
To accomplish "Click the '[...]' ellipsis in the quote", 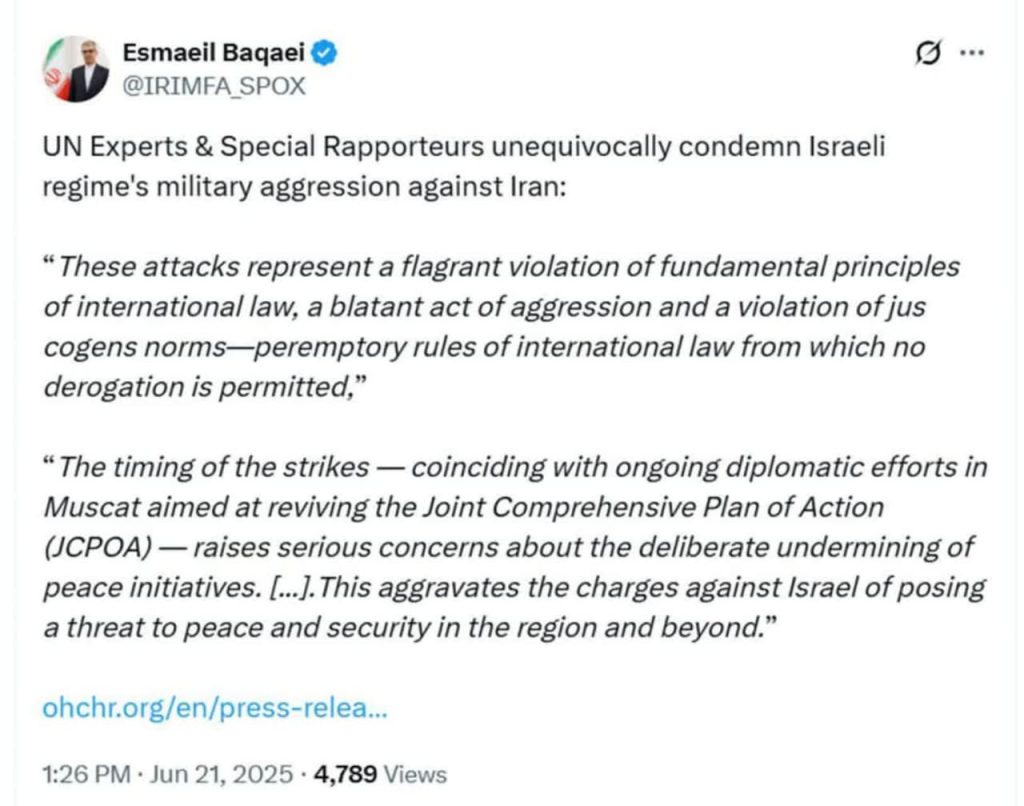I will [x=292, y=588].
